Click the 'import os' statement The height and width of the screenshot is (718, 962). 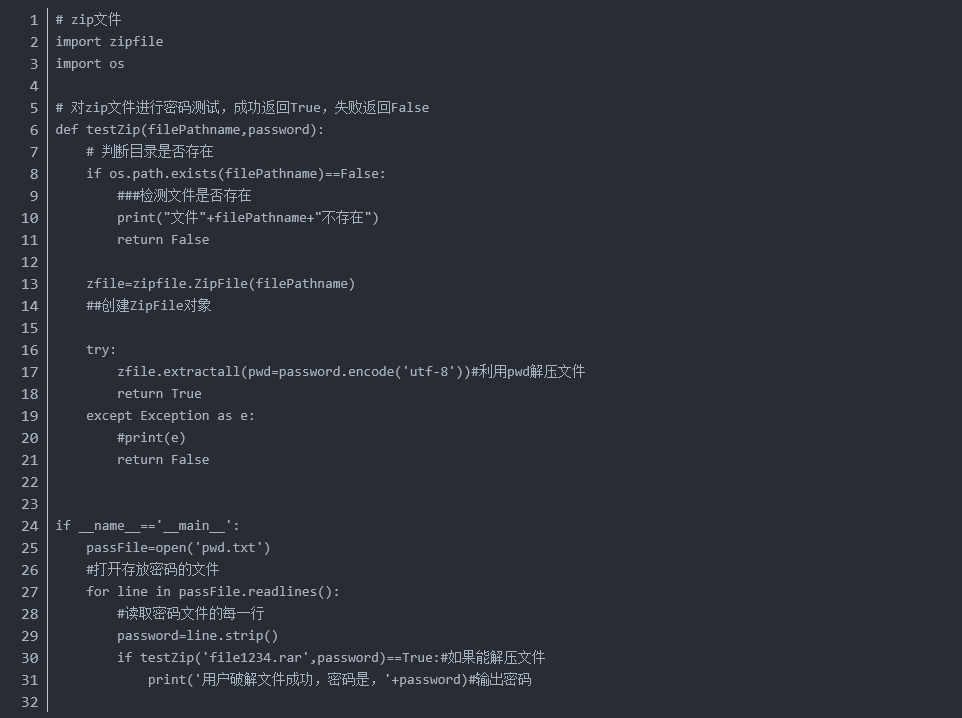[90, 64]
